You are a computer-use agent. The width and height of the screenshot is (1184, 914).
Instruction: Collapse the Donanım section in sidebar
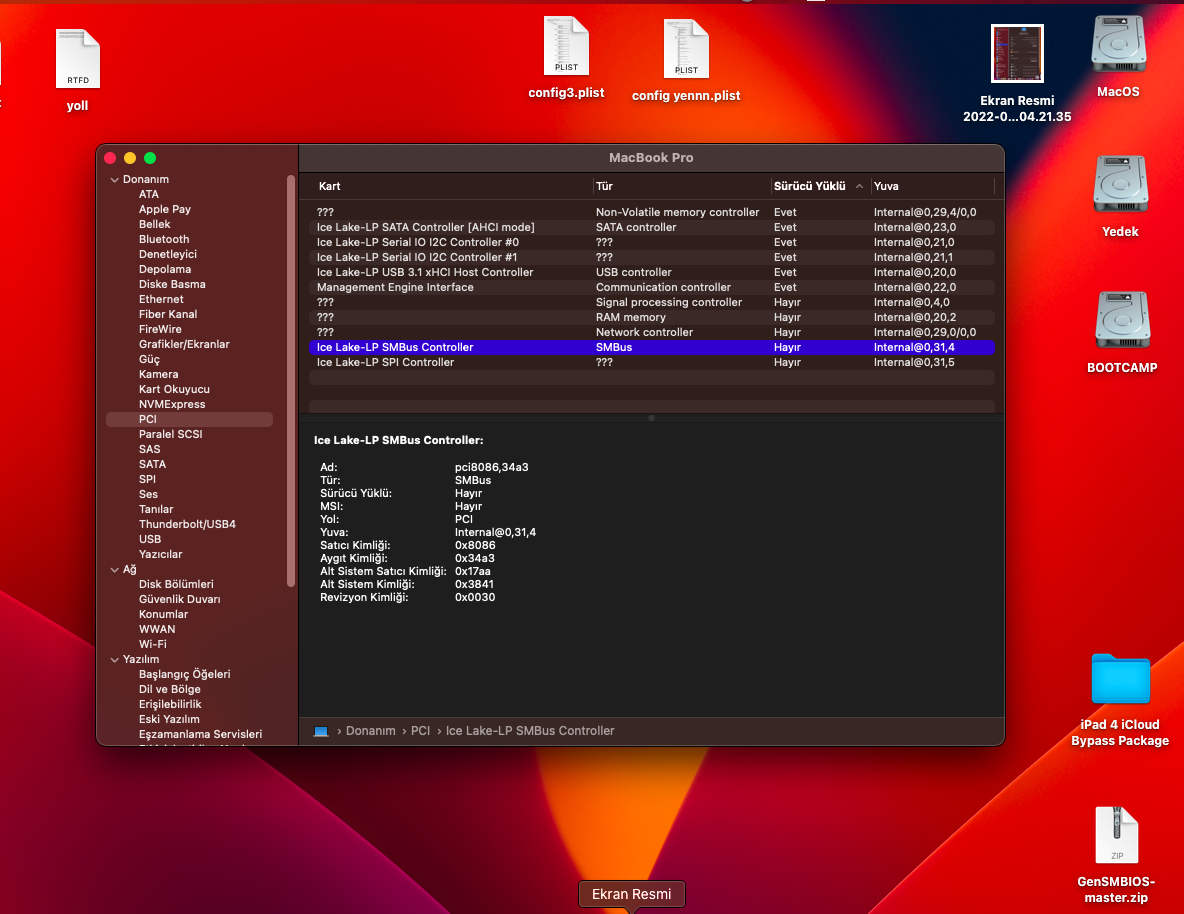tap(114, 180)
